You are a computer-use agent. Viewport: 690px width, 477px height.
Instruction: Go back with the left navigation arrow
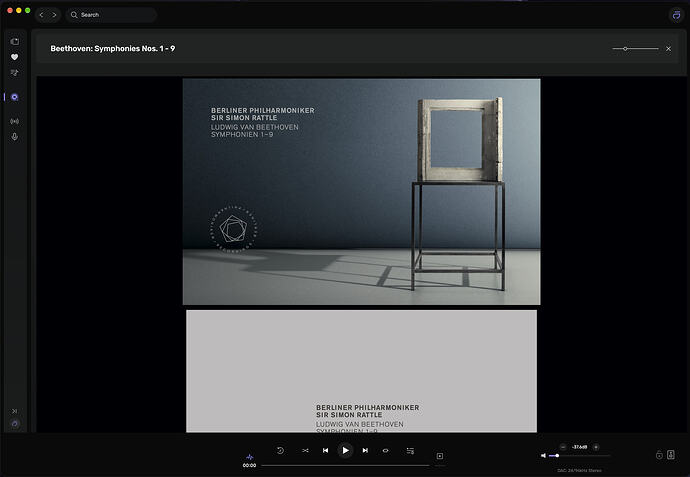(42, 15)
